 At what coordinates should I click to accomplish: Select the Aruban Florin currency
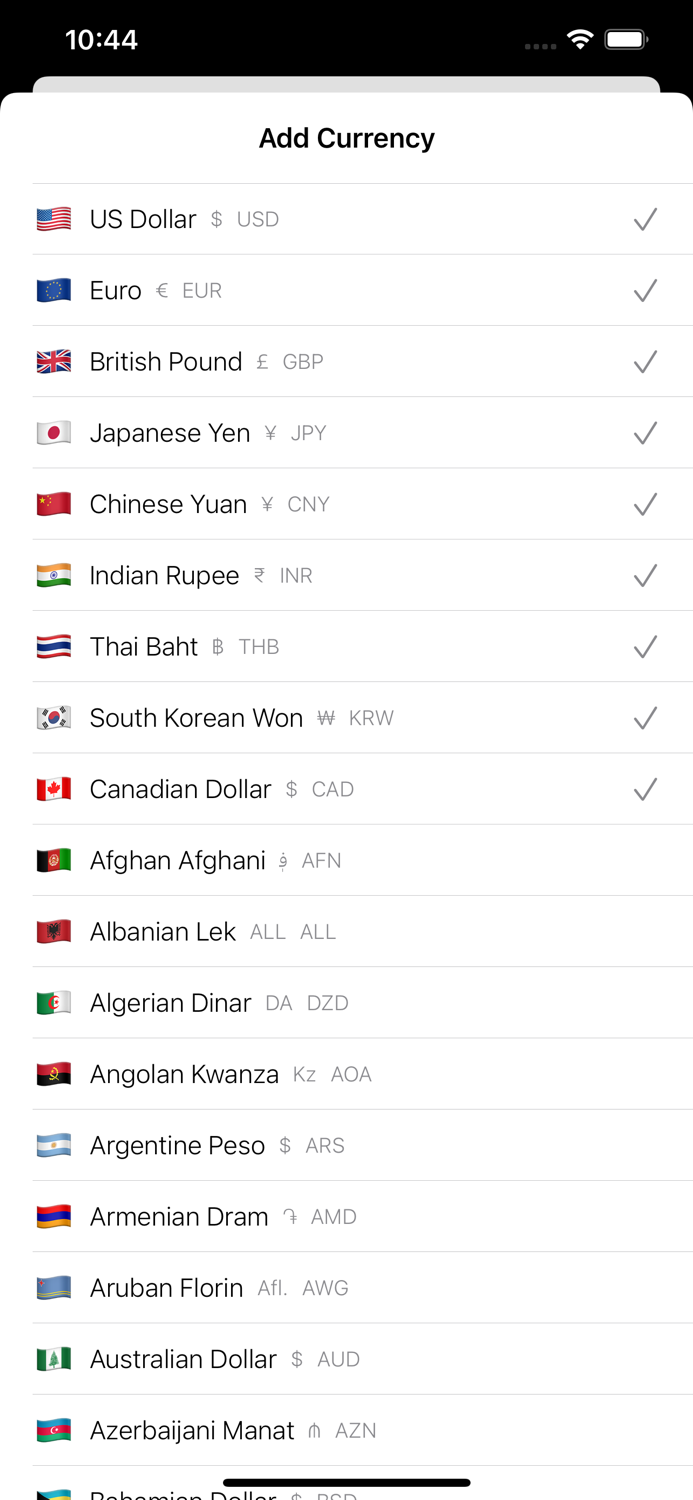point(346,1288)
